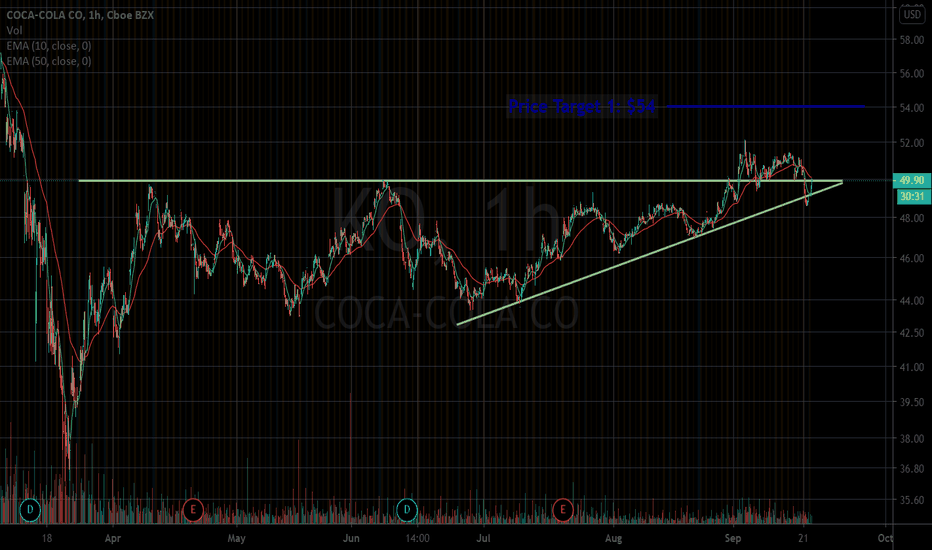Open the earnings E marker between Jul and Aug
The width and height of the screenshot is (932, 550).
click(x=562, y=510)
